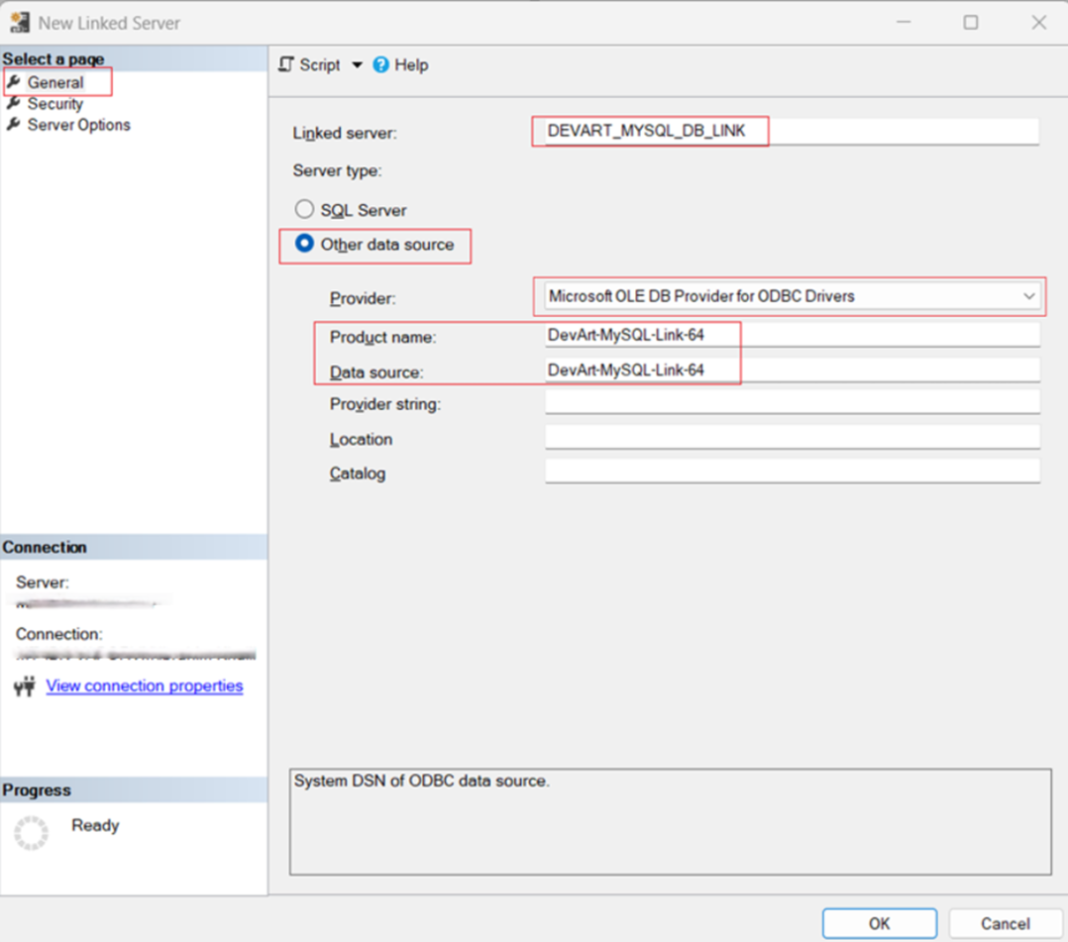Select the Other data source radio button
Image resolution: width=1068 pixels, height=942 pixels.
point(303,244)
